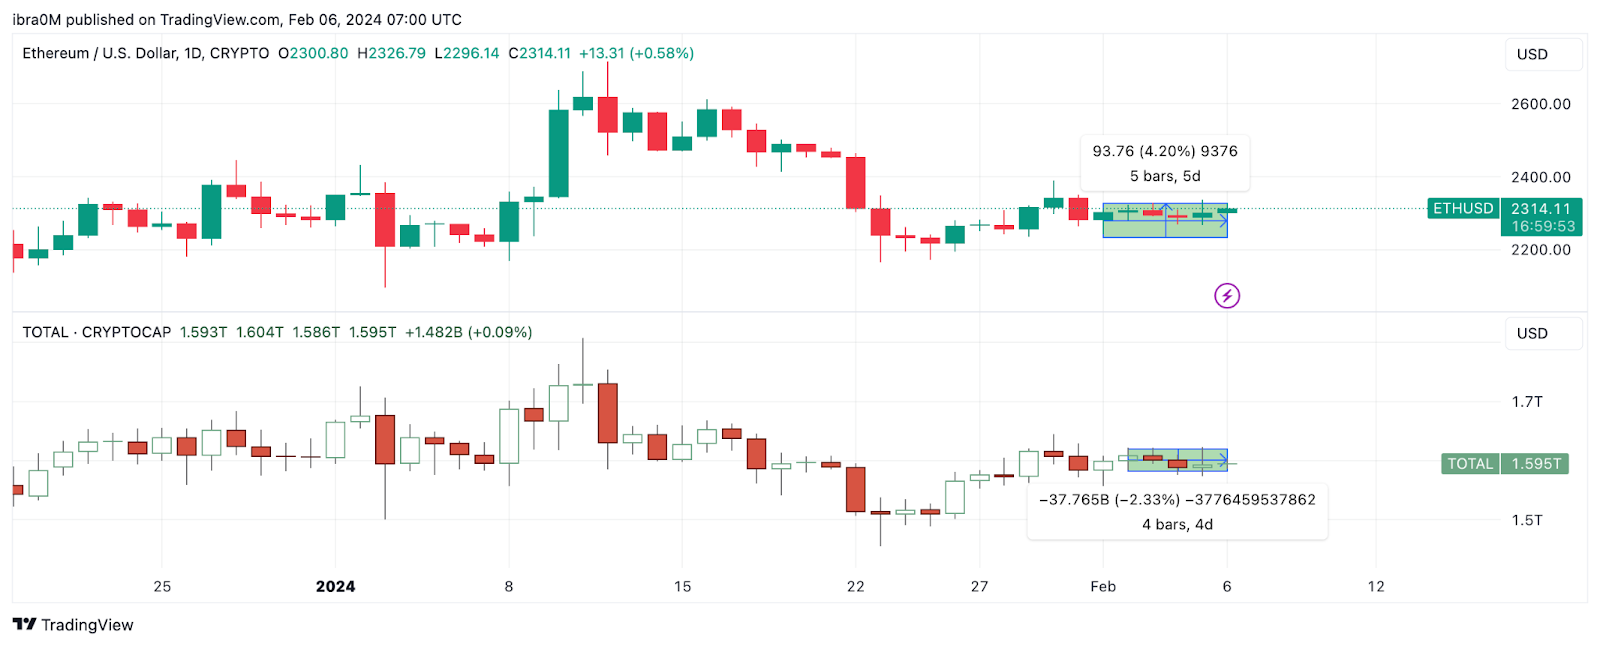Click the +0.58% change value in the legend

(x=660, y=53)
